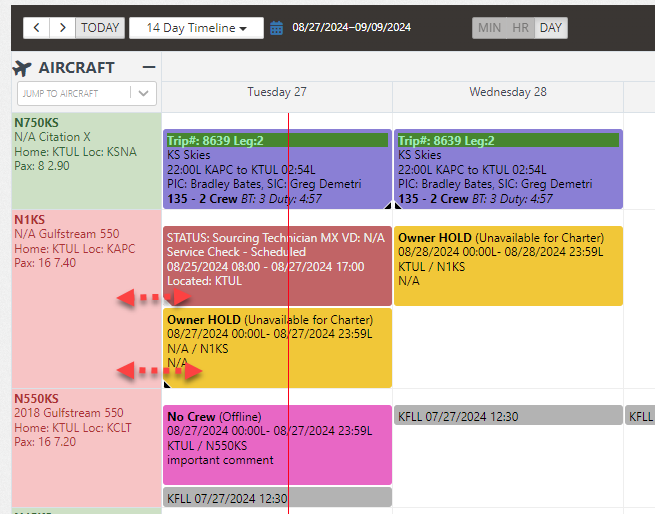This screenshot has width=655, height=514.
Task: Switch timeline scale to HR
Action: point(520,28)
